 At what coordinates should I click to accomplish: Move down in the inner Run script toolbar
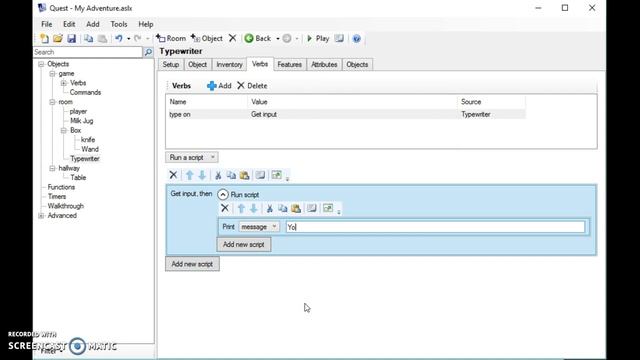(x=253, y=208)
